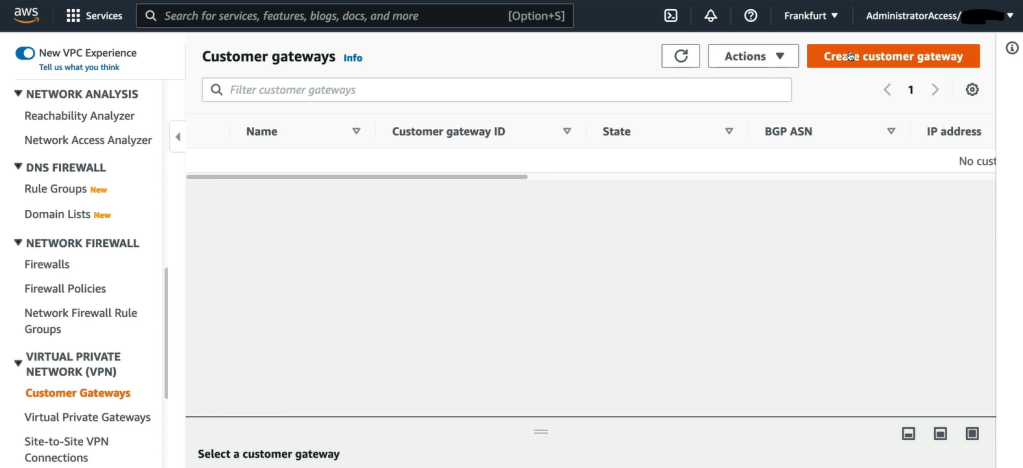Open the info panel icon at right edge
The width and height of the screenshot is (1023, 468).
coord(1011,48)
